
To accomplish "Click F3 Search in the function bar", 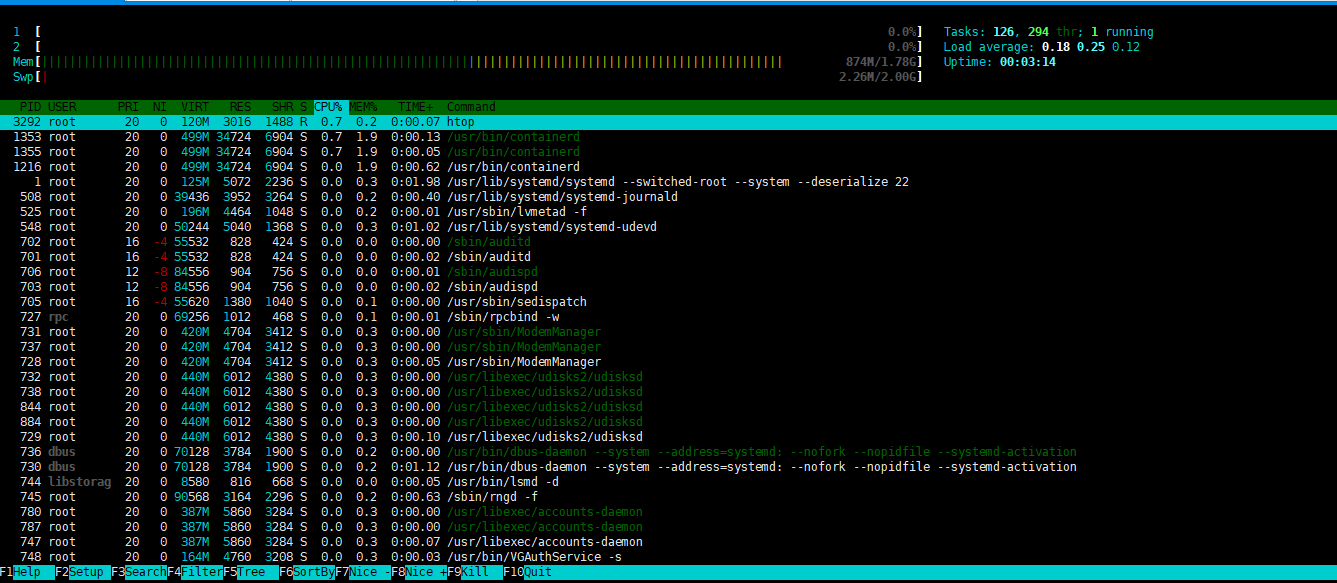I will [139, 572].
